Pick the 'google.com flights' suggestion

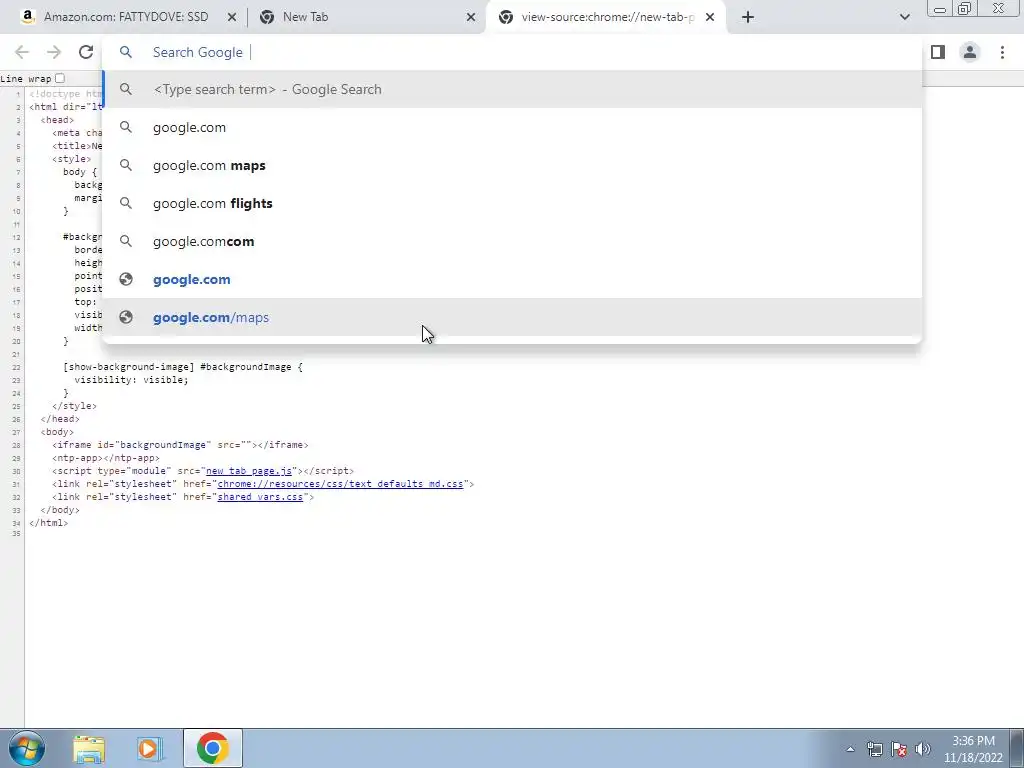(x=513, y=203)
